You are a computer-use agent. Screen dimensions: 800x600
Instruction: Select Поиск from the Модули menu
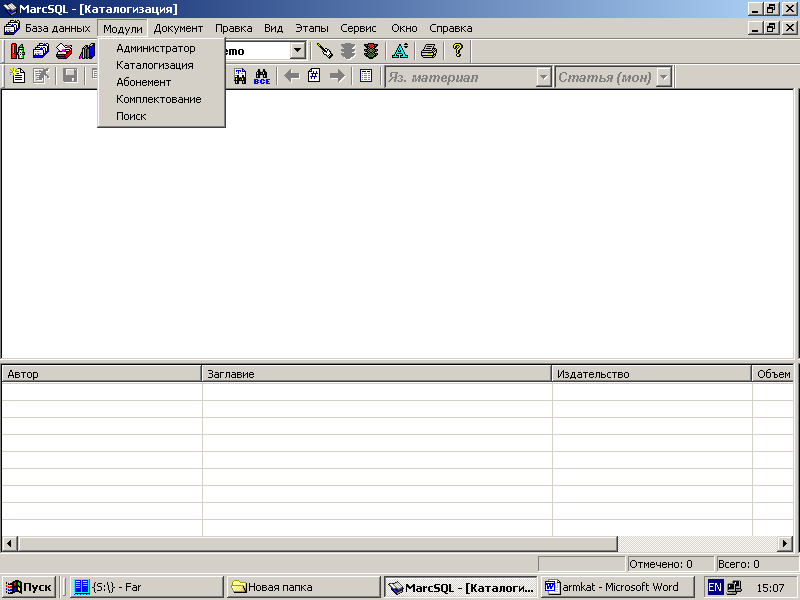161,116
